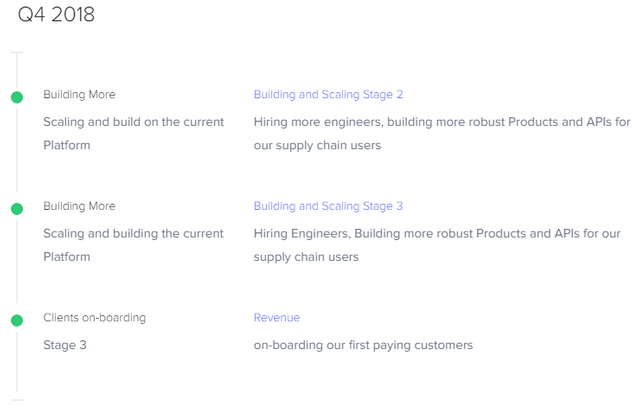Click the vertical timeline line below Q4 2018
The height and width of the screenshot is (409, 640).
coord(17,71)
